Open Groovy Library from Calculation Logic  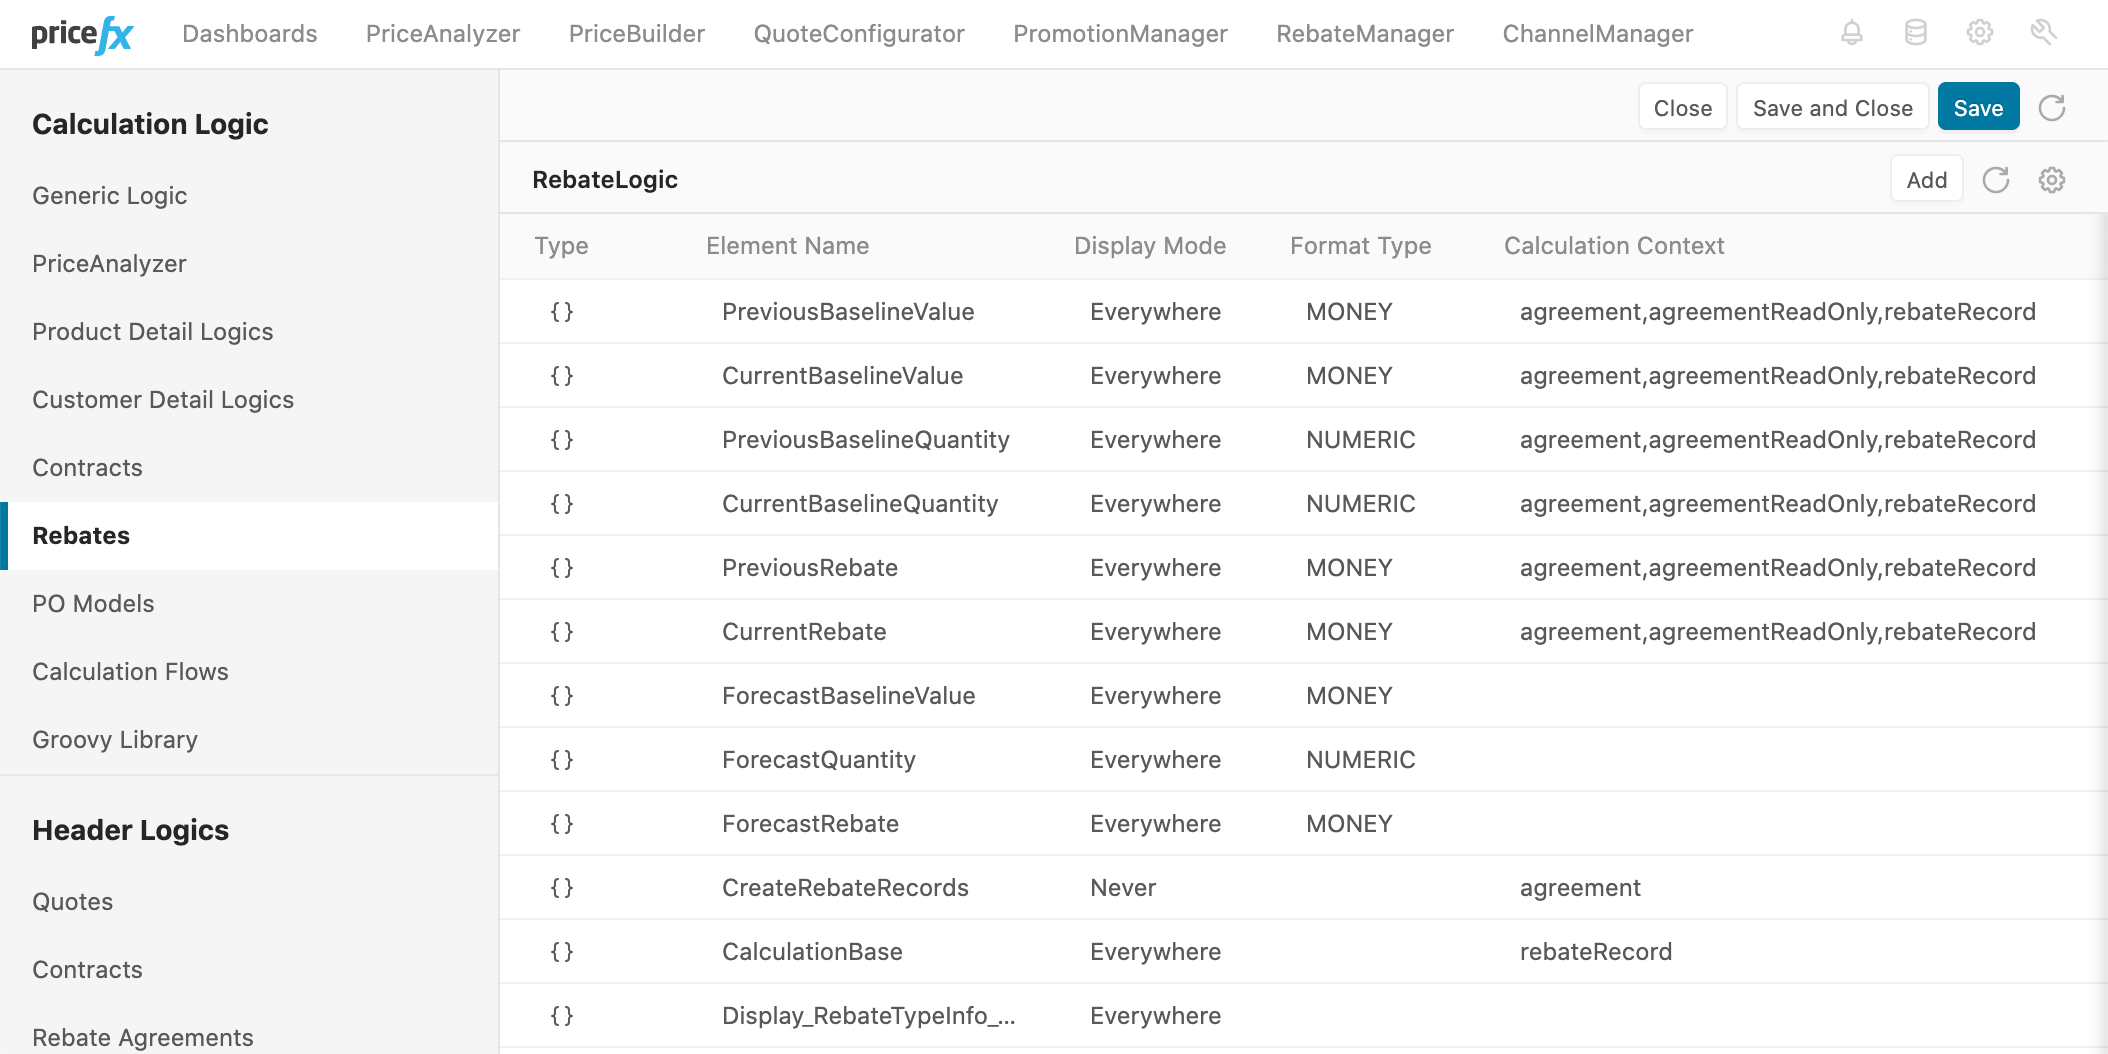pyautogui.click(x=115, y=739)
